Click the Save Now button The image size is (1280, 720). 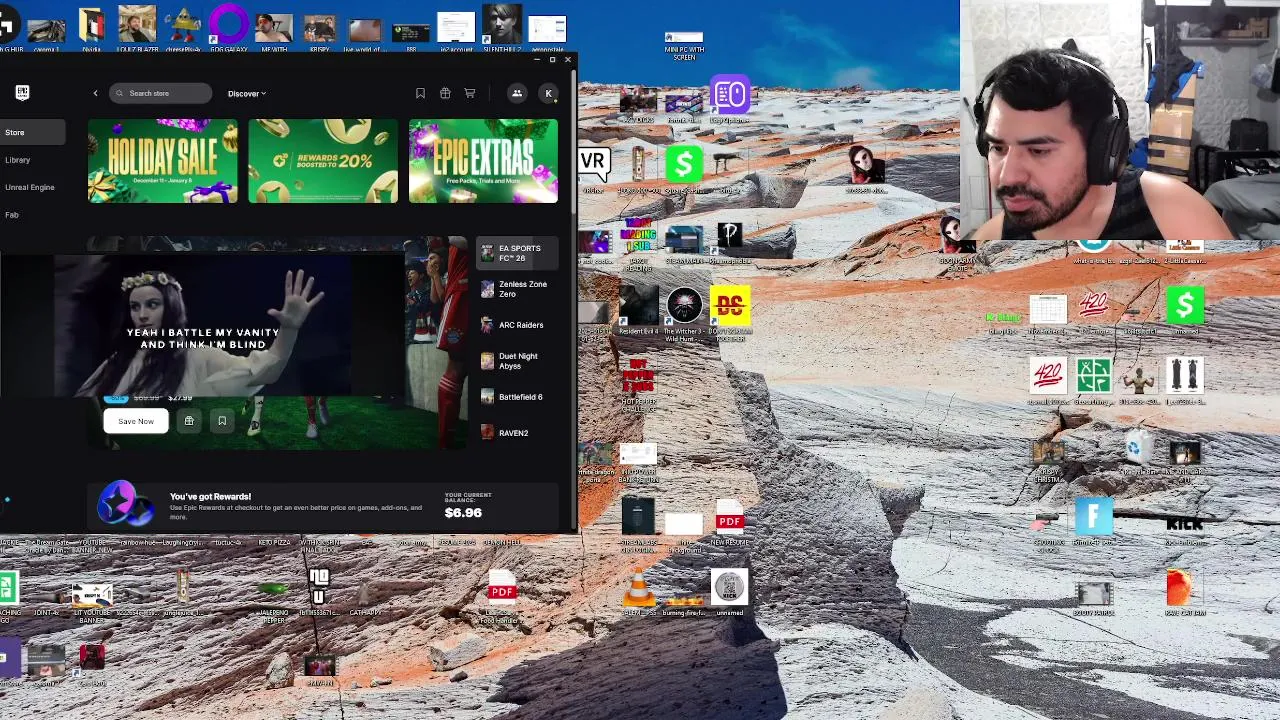[136, 421]
